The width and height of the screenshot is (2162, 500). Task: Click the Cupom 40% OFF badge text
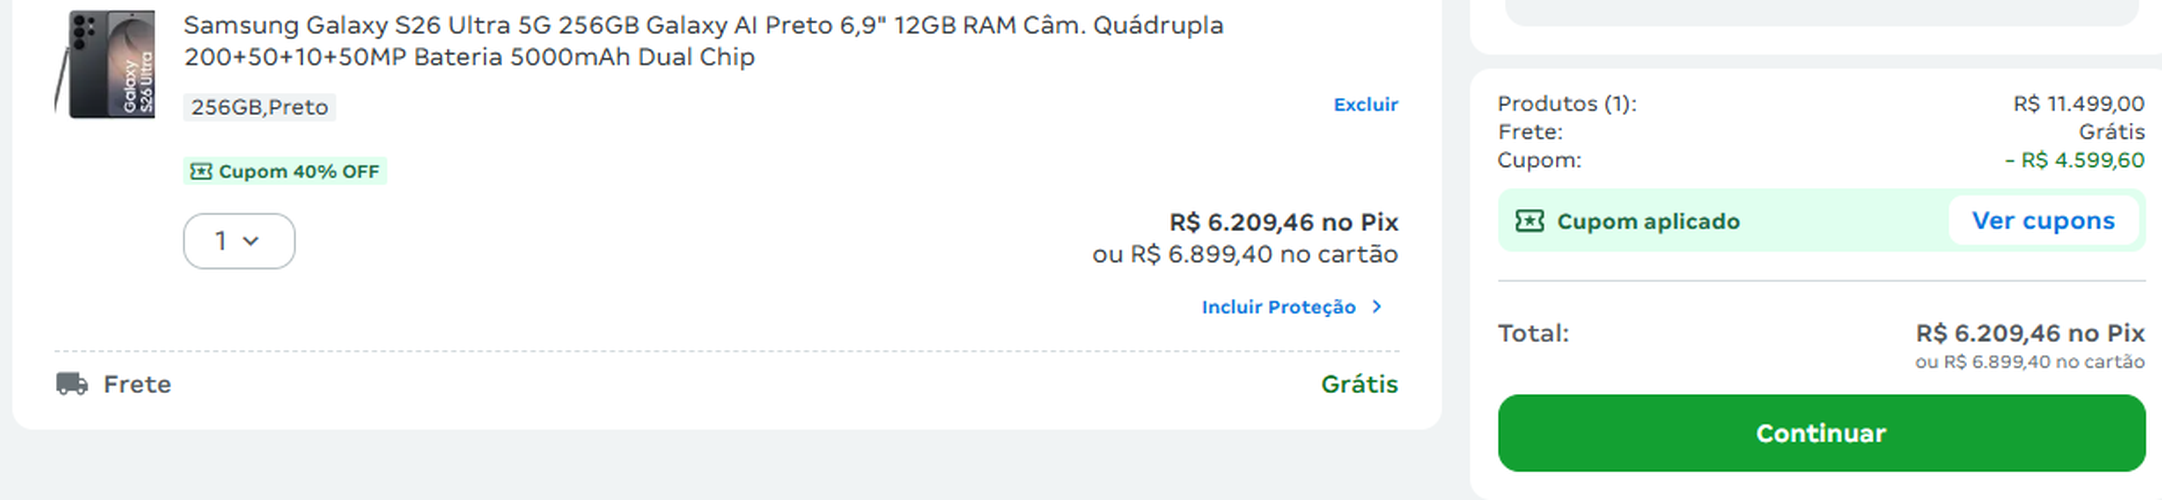(x=299, y=172)
